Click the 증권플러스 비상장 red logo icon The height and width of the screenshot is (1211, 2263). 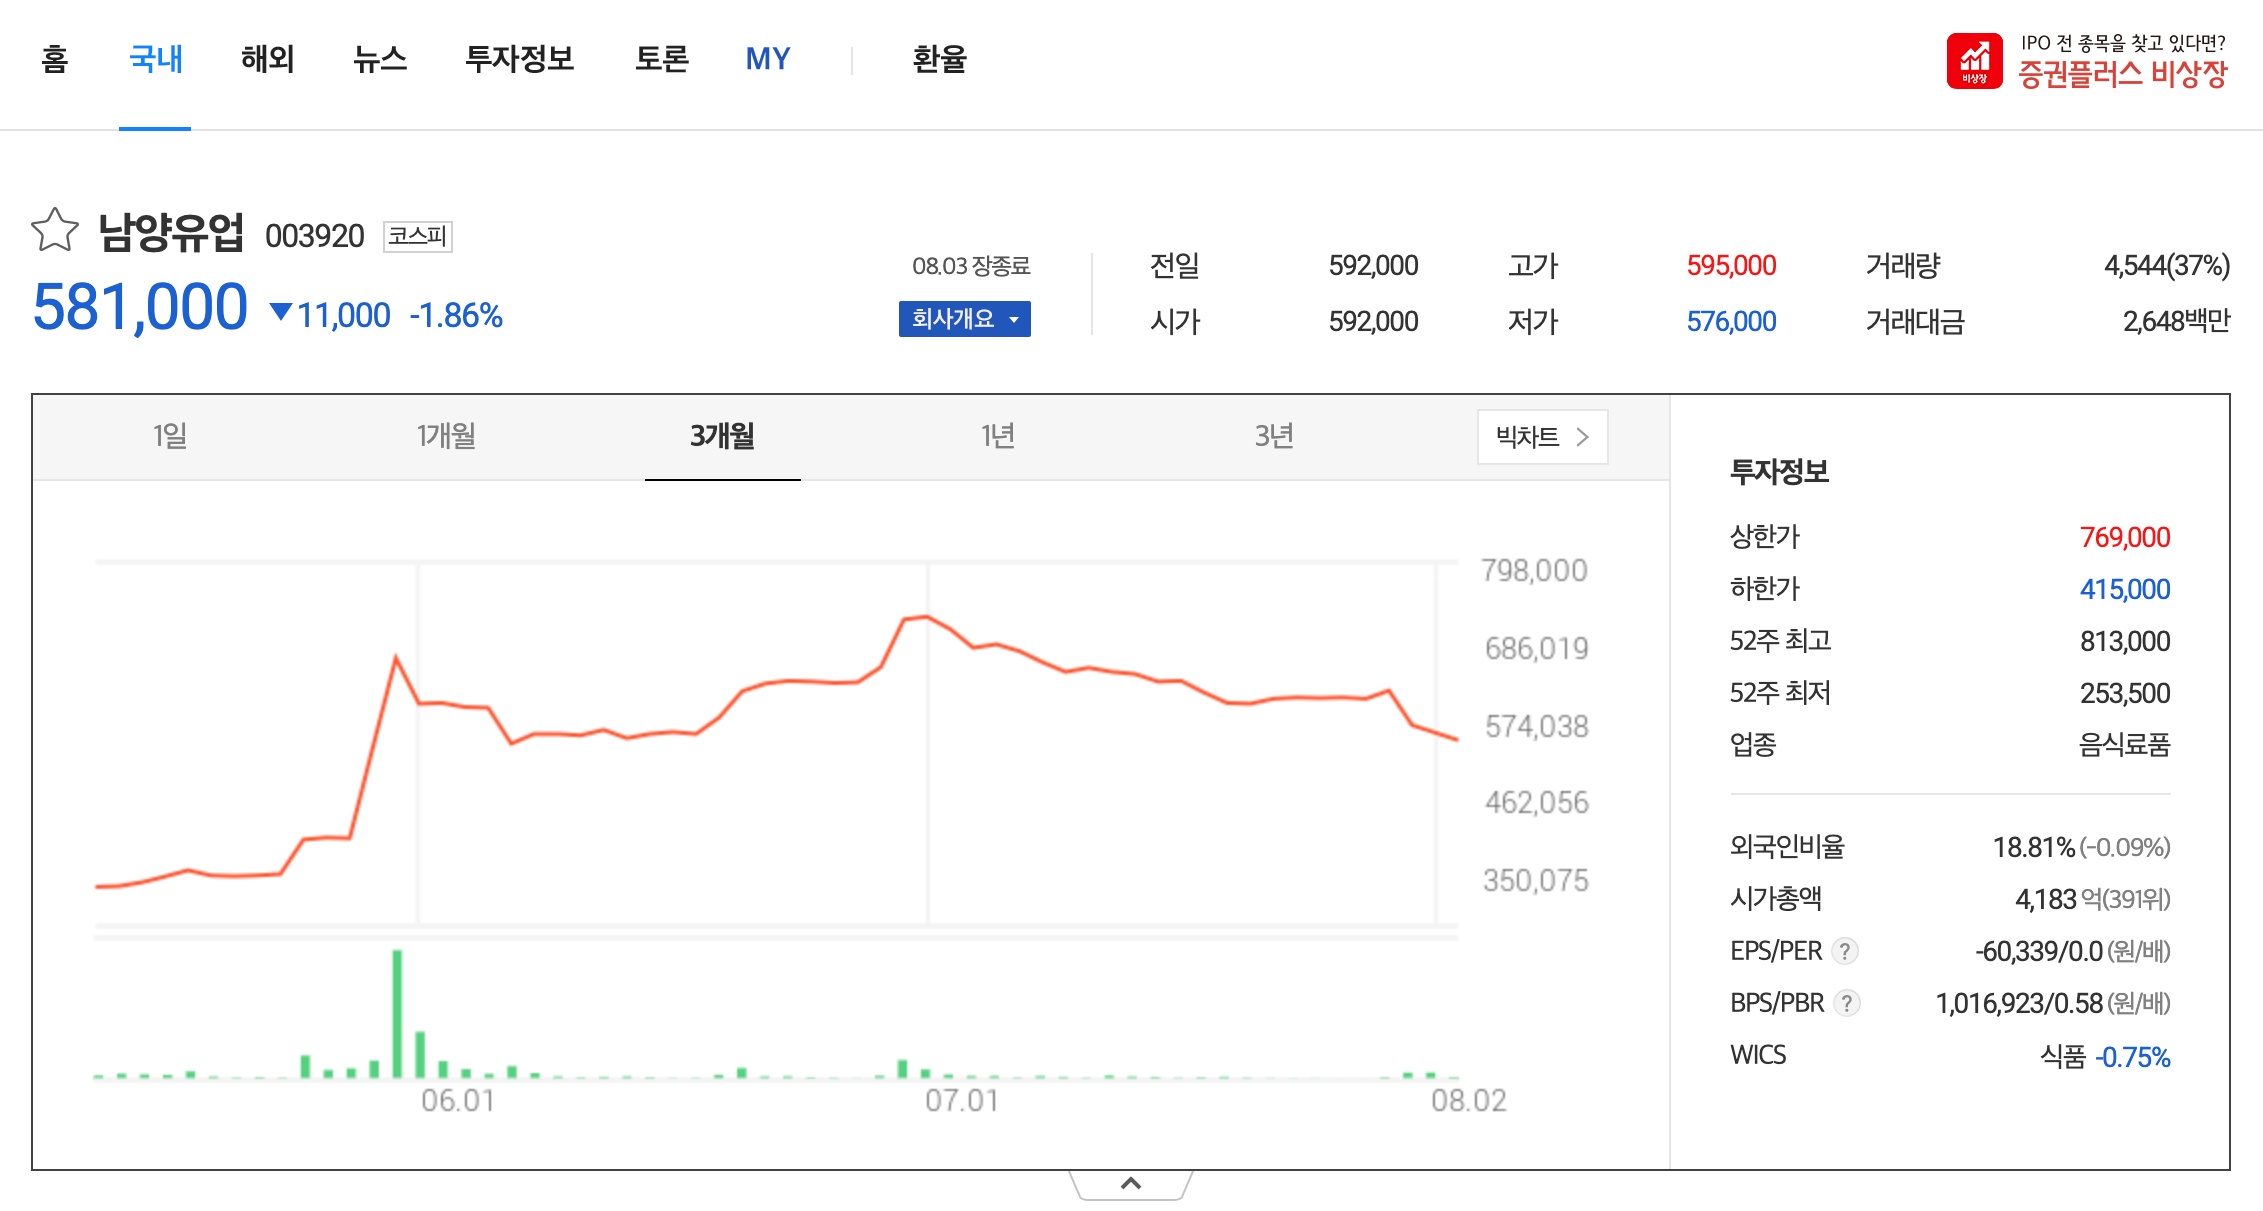point(1974,61)
